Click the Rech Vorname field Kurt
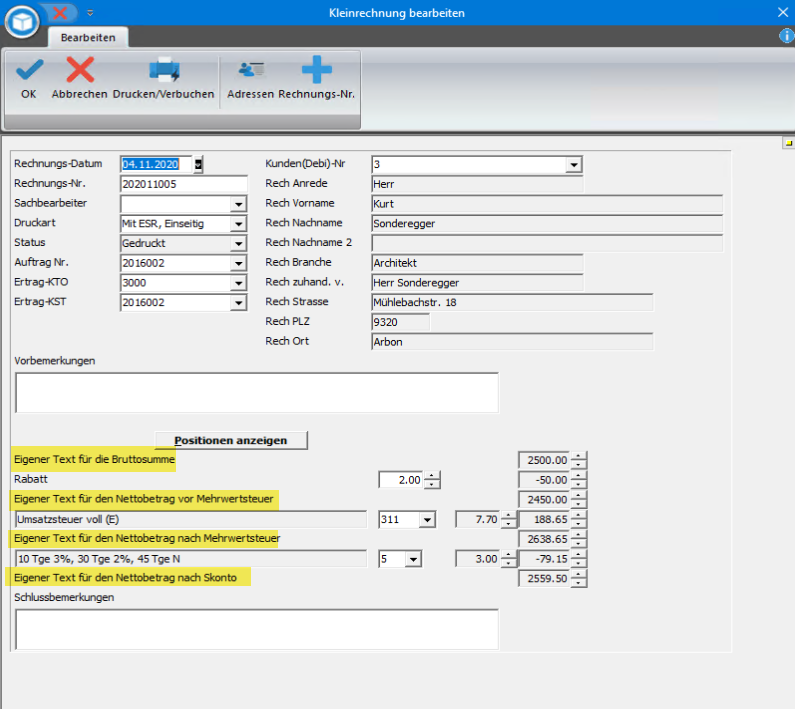This screenshot has width=795, height=709. (547, 204)
